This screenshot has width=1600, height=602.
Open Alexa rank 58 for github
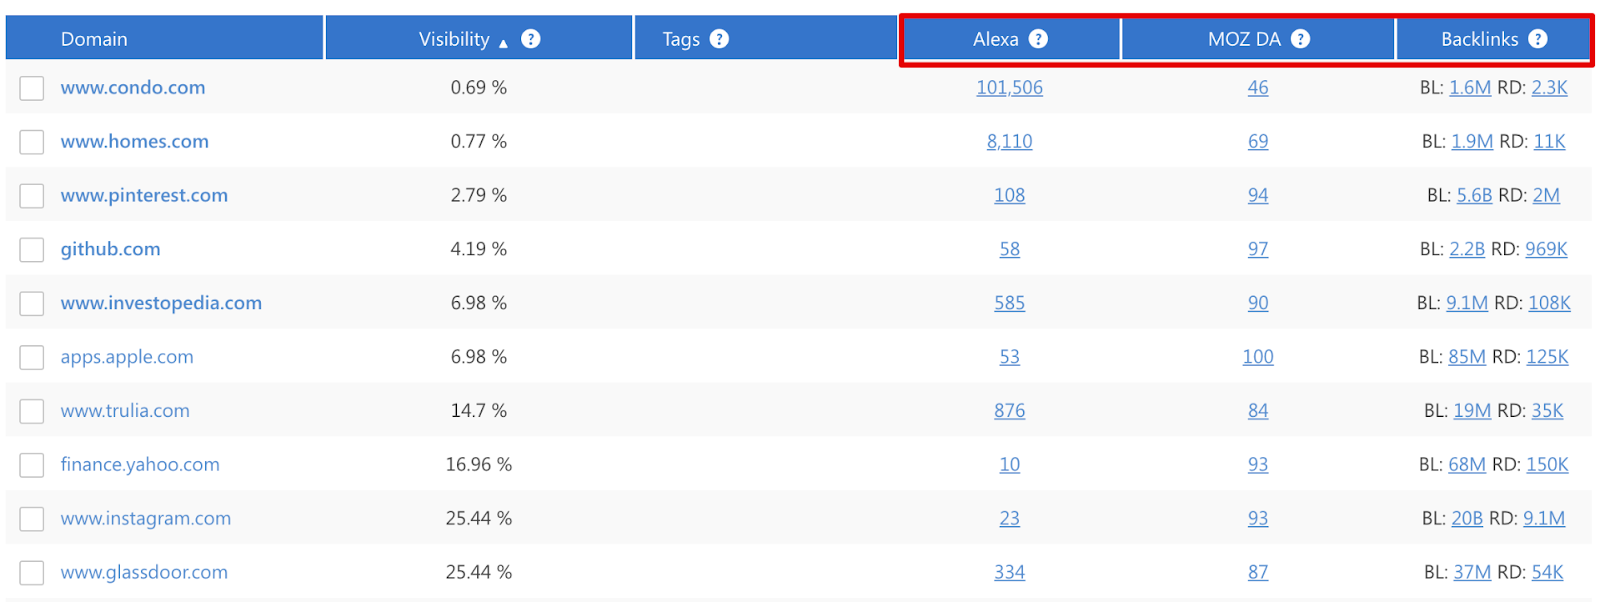(x=1010, y=250)
